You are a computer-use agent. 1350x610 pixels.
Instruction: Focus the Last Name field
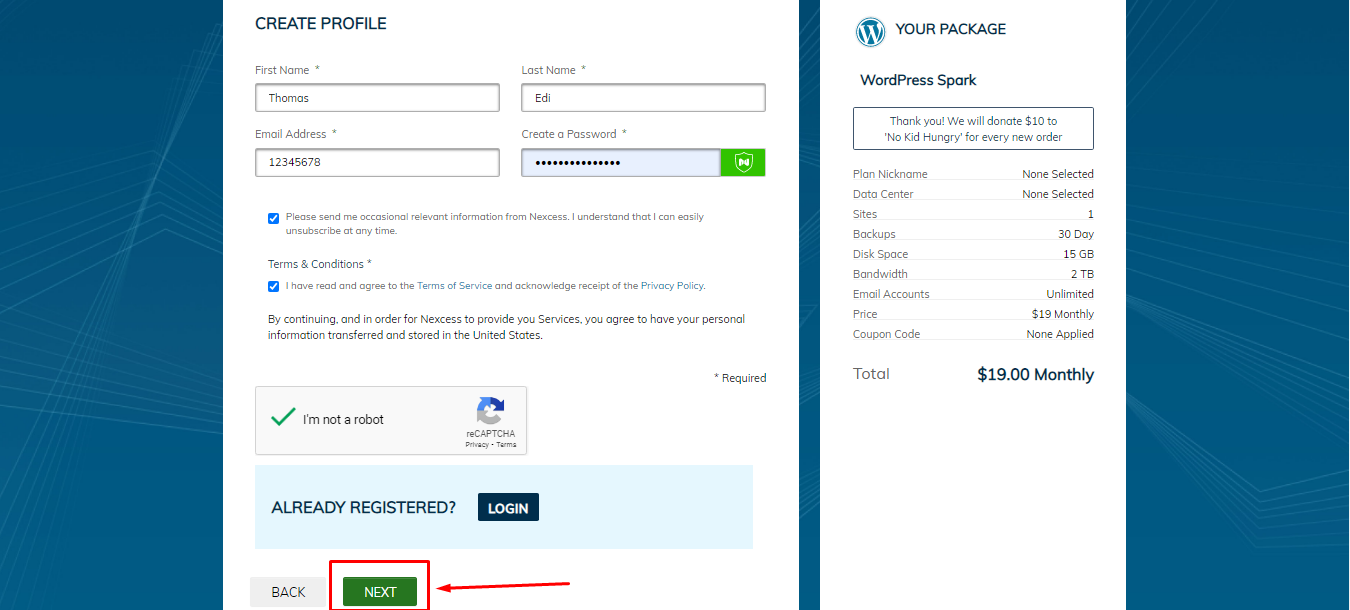point(643,98)
